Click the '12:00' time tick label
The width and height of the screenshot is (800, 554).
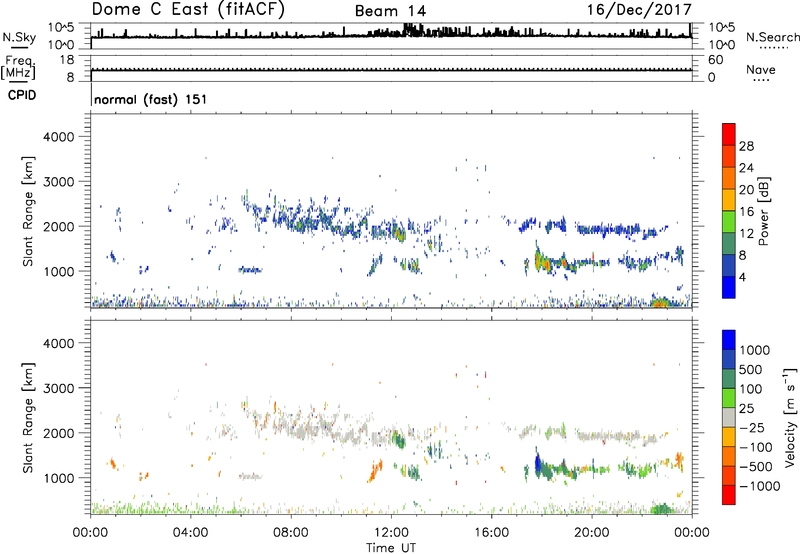point(391,533)
